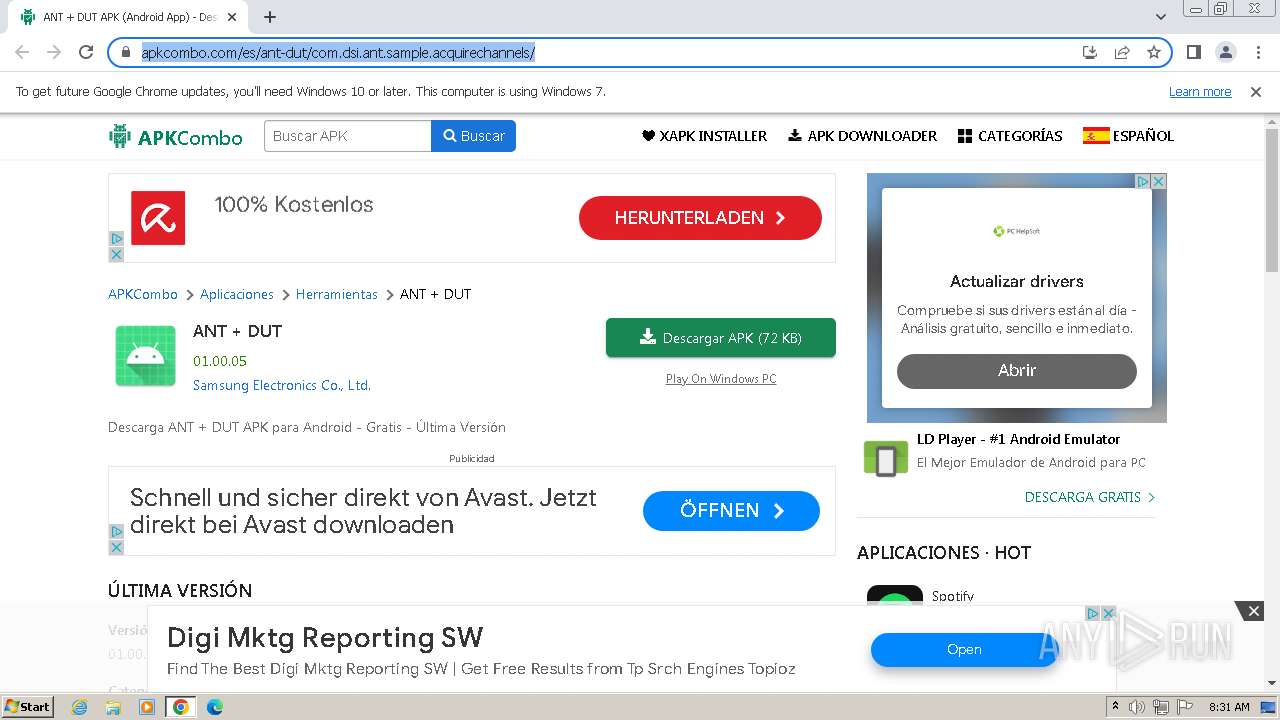
Task: Click Open on bottom banner ad
Action: click(x=964, y=649)
